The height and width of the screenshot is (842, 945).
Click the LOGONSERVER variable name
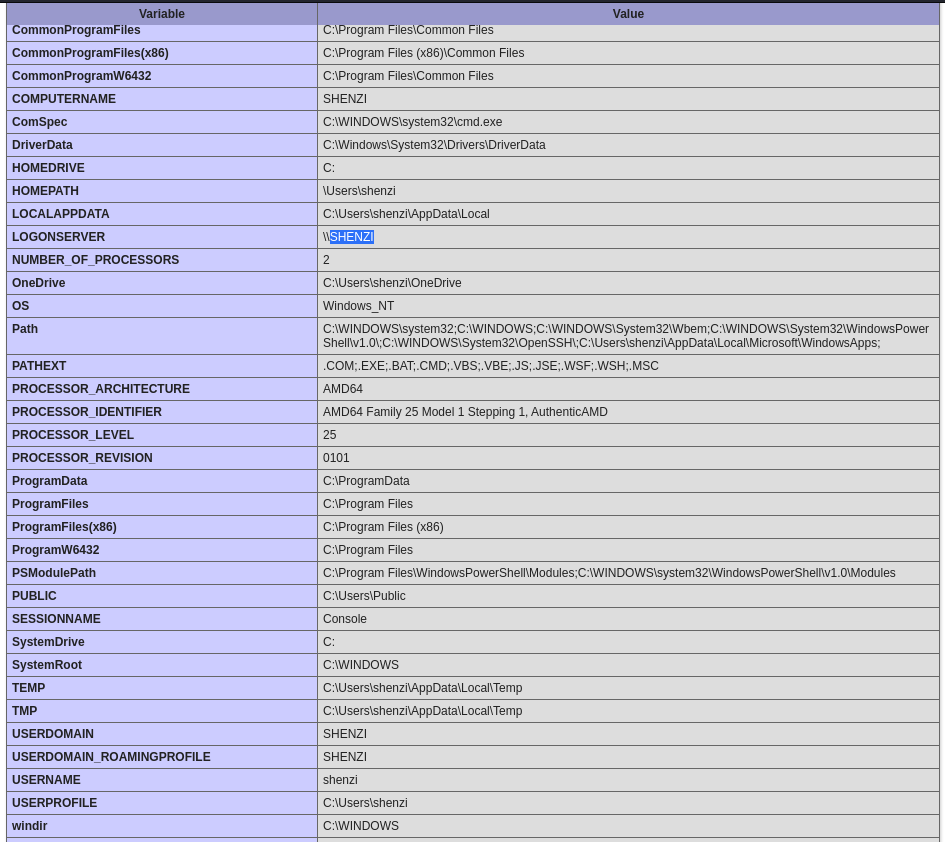pos(58,237)
